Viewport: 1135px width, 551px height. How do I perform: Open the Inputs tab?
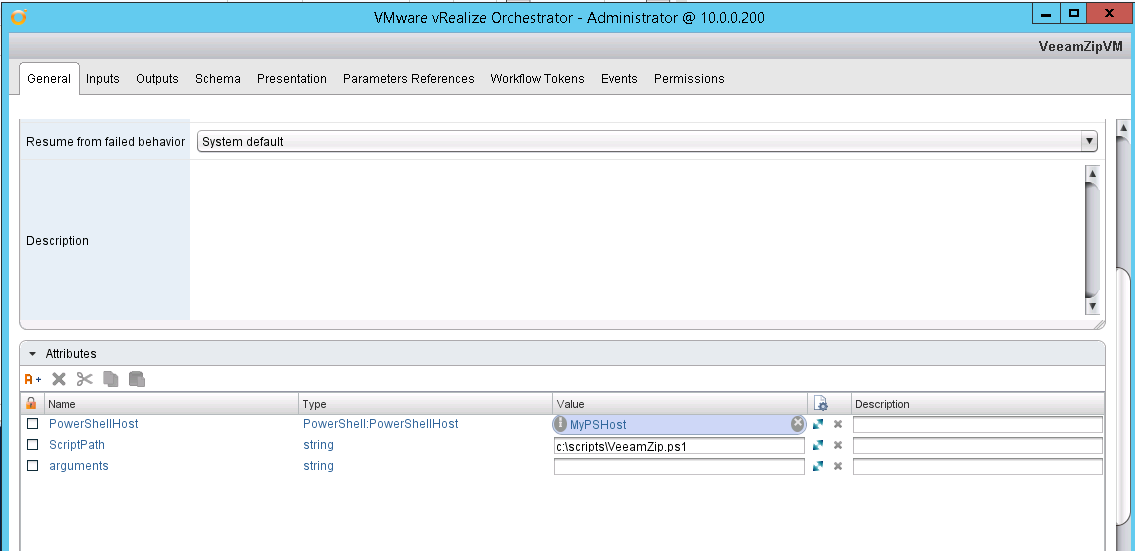point(103,79)
